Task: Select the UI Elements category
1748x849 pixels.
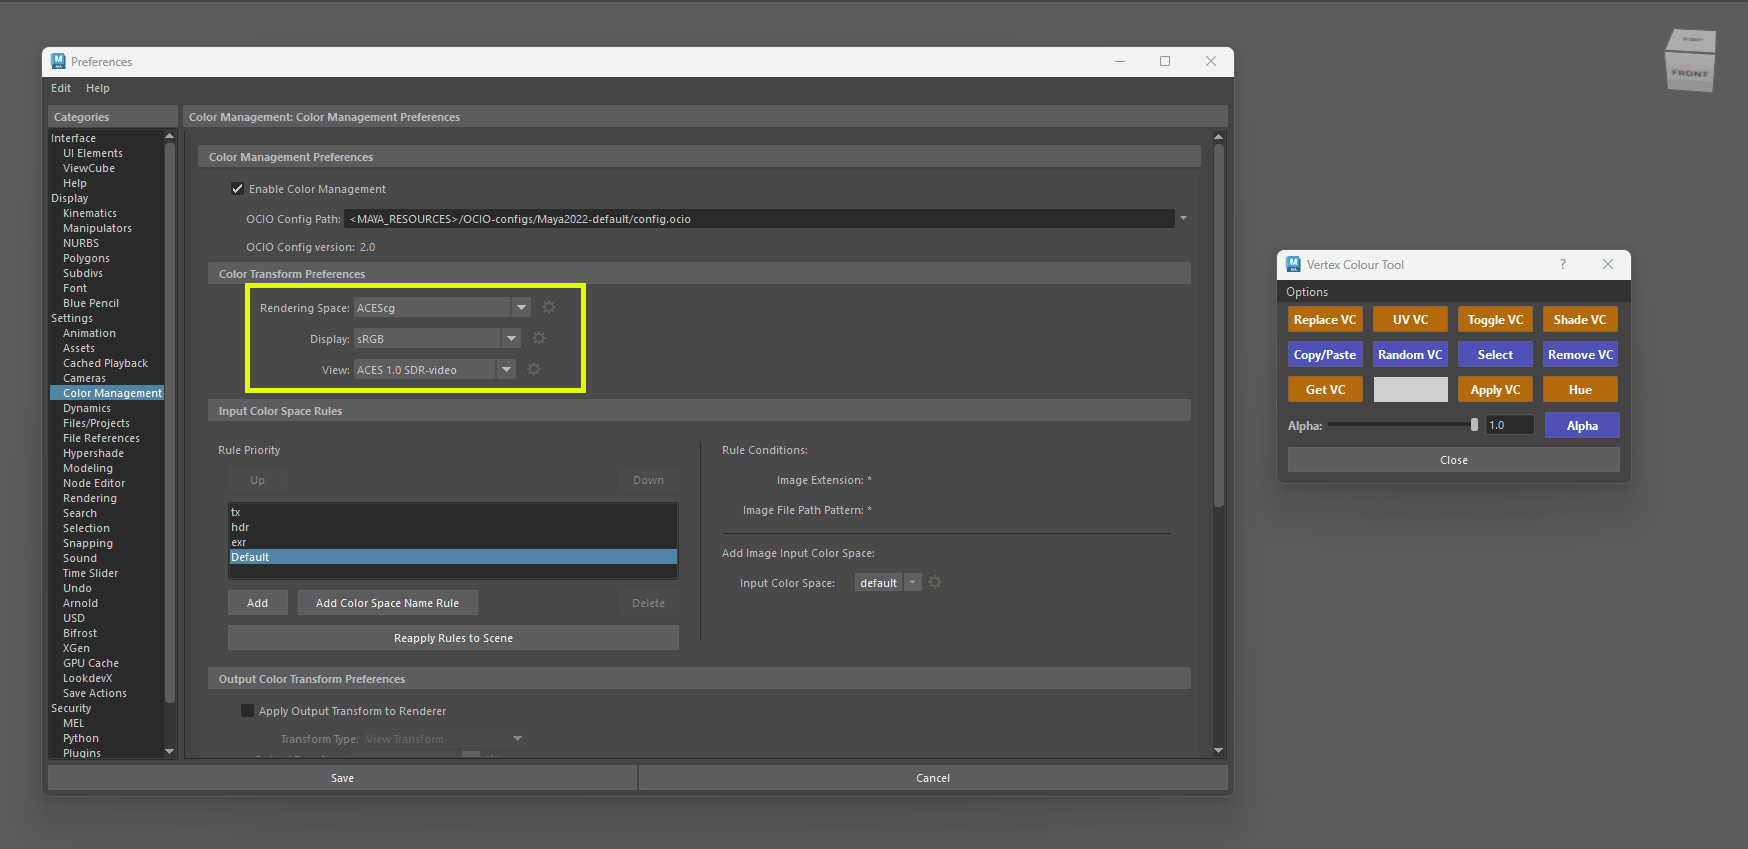Action: [93, 153]
